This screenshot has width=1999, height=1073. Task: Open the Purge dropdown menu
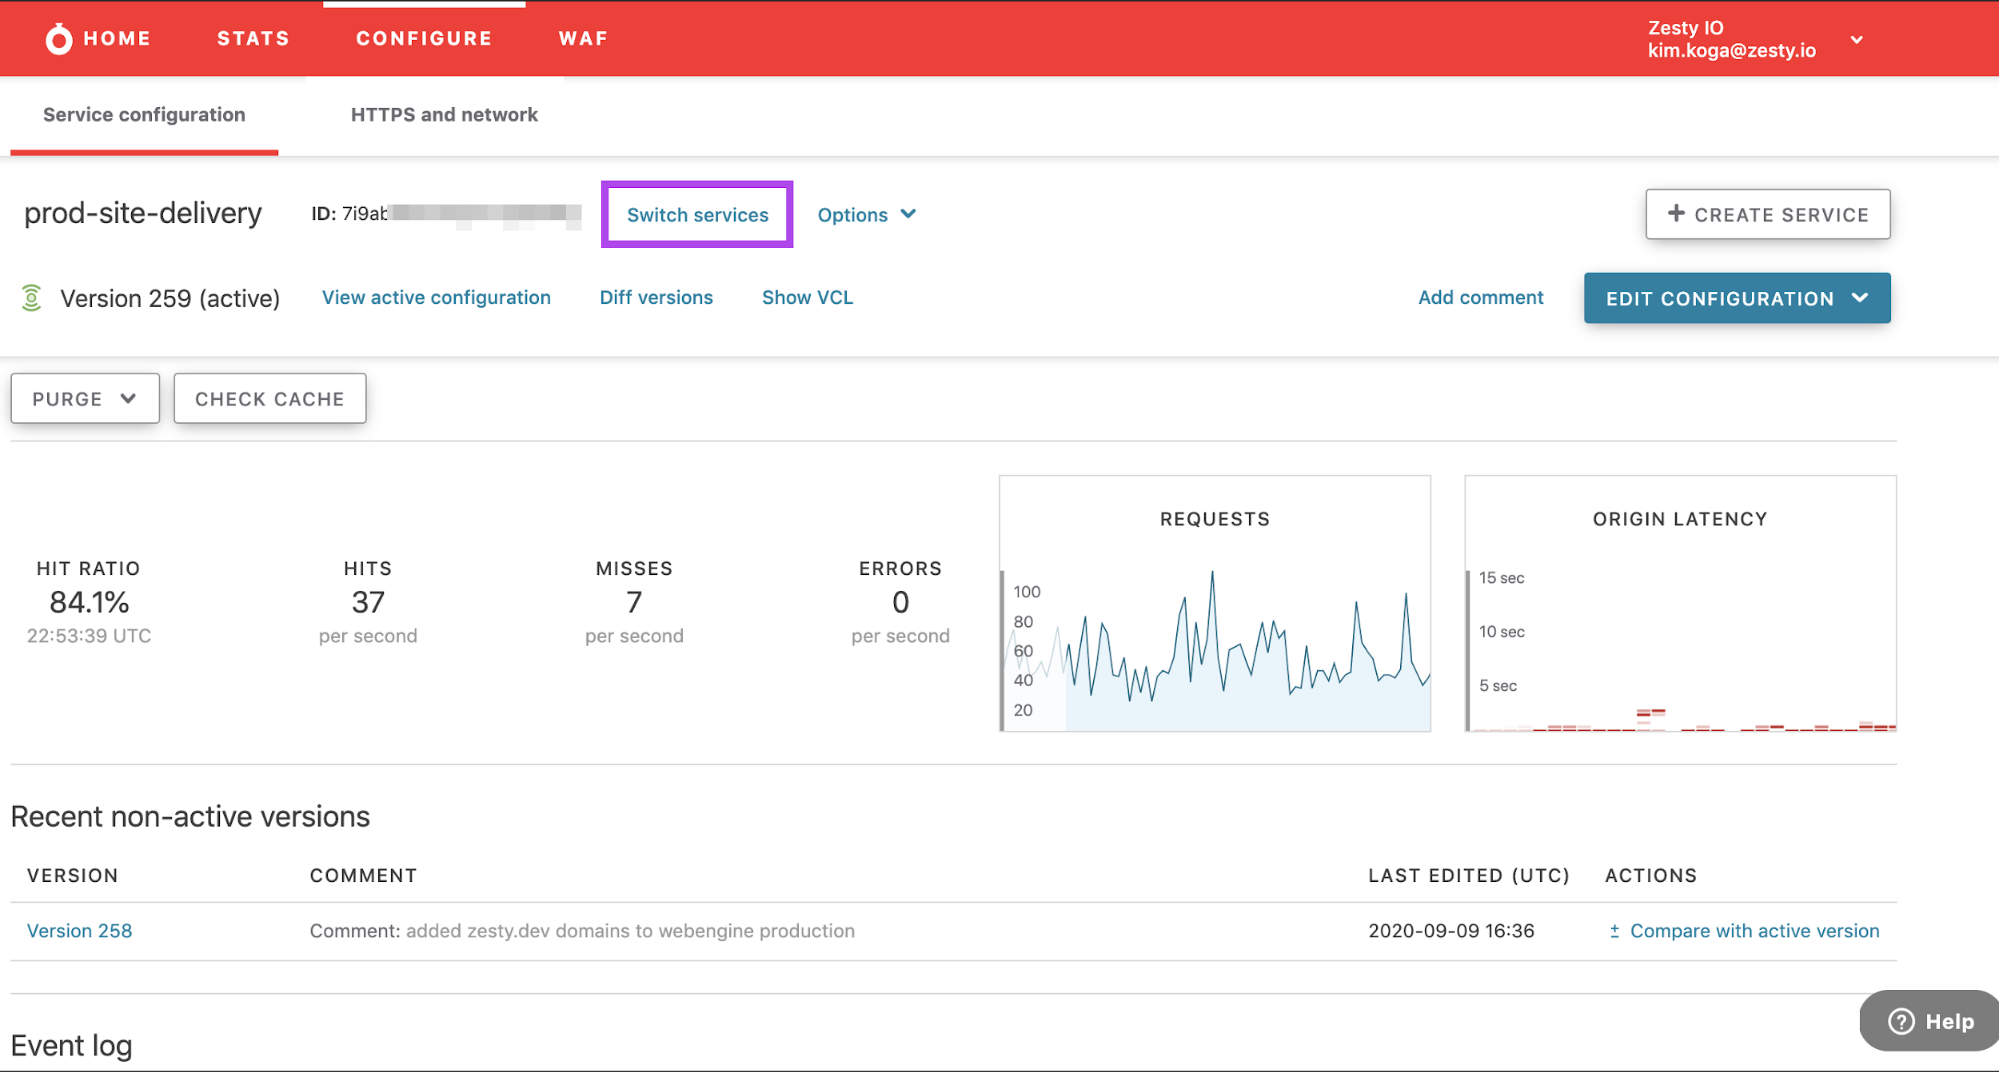(x=85, y=398)
